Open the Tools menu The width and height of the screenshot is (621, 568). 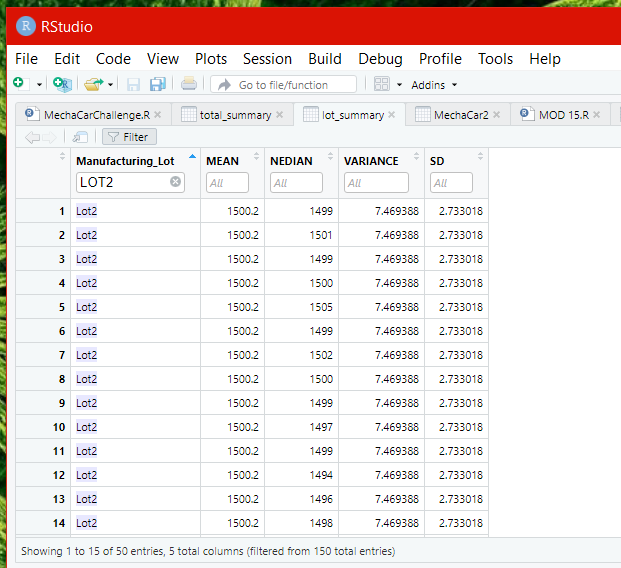(495, 59)
